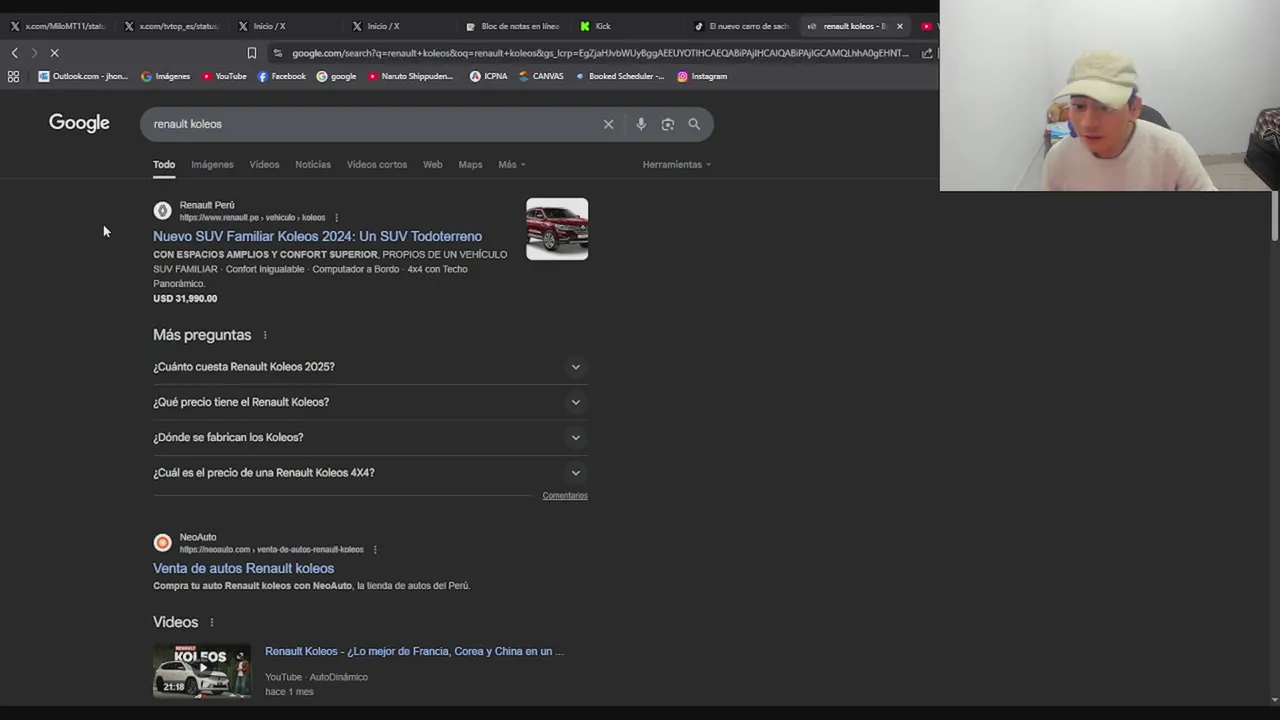Image resolution: width=1280 pixels, height=720 pixels.
Task: Submit search with magnifier icon
Action: point(694,124)
